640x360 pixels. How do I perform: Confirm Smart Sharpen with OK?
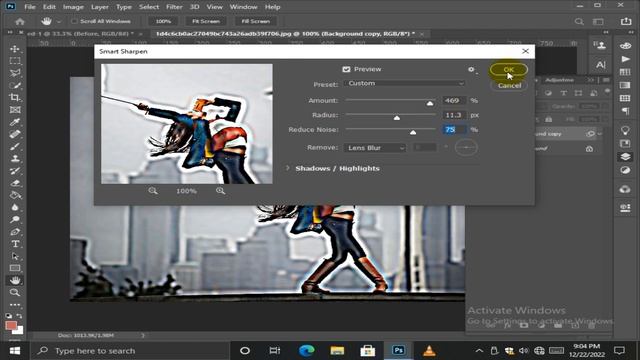[509, 70]
